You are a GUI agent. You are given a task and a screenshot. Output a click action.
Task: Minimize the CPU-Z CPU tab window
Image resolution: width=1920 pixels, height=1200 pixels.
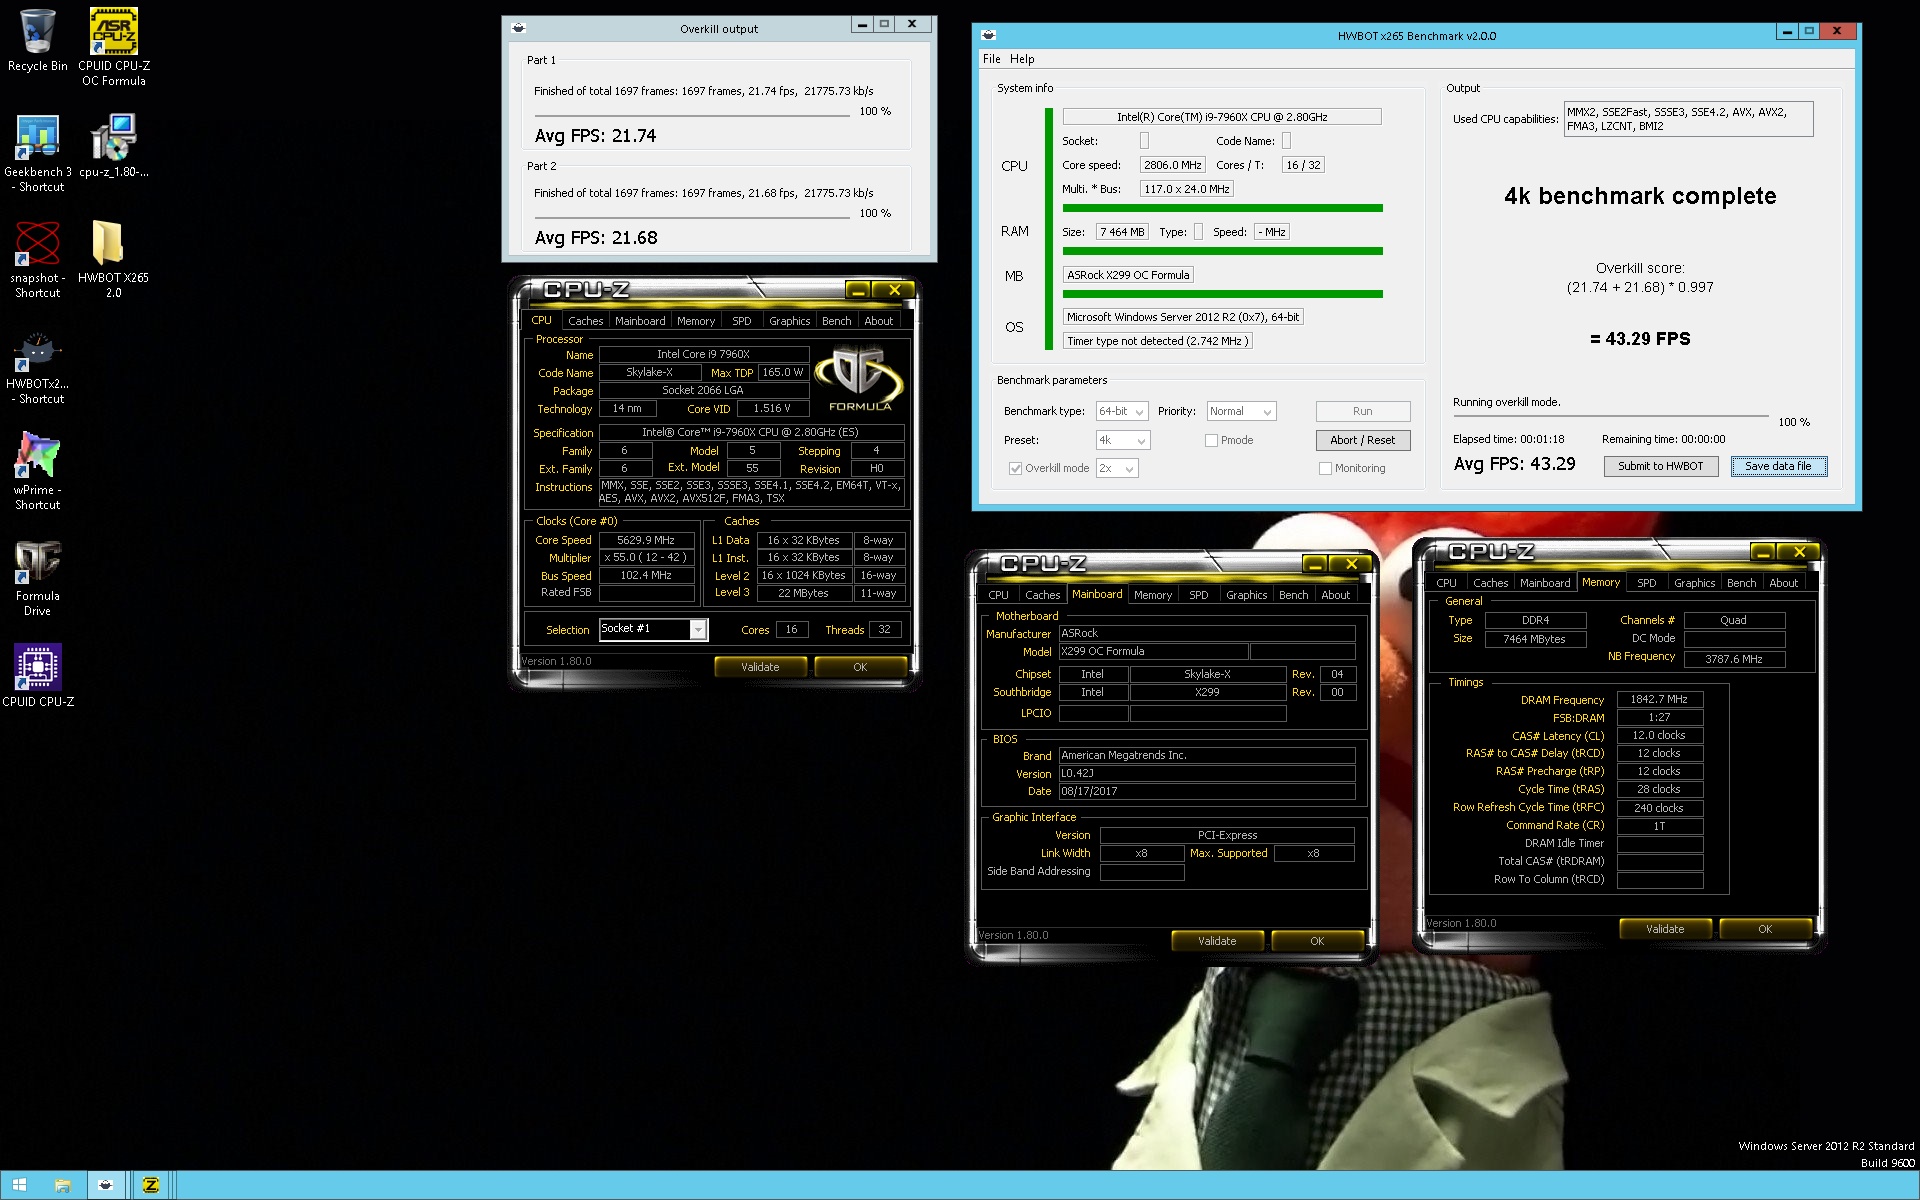click(858, 290)
